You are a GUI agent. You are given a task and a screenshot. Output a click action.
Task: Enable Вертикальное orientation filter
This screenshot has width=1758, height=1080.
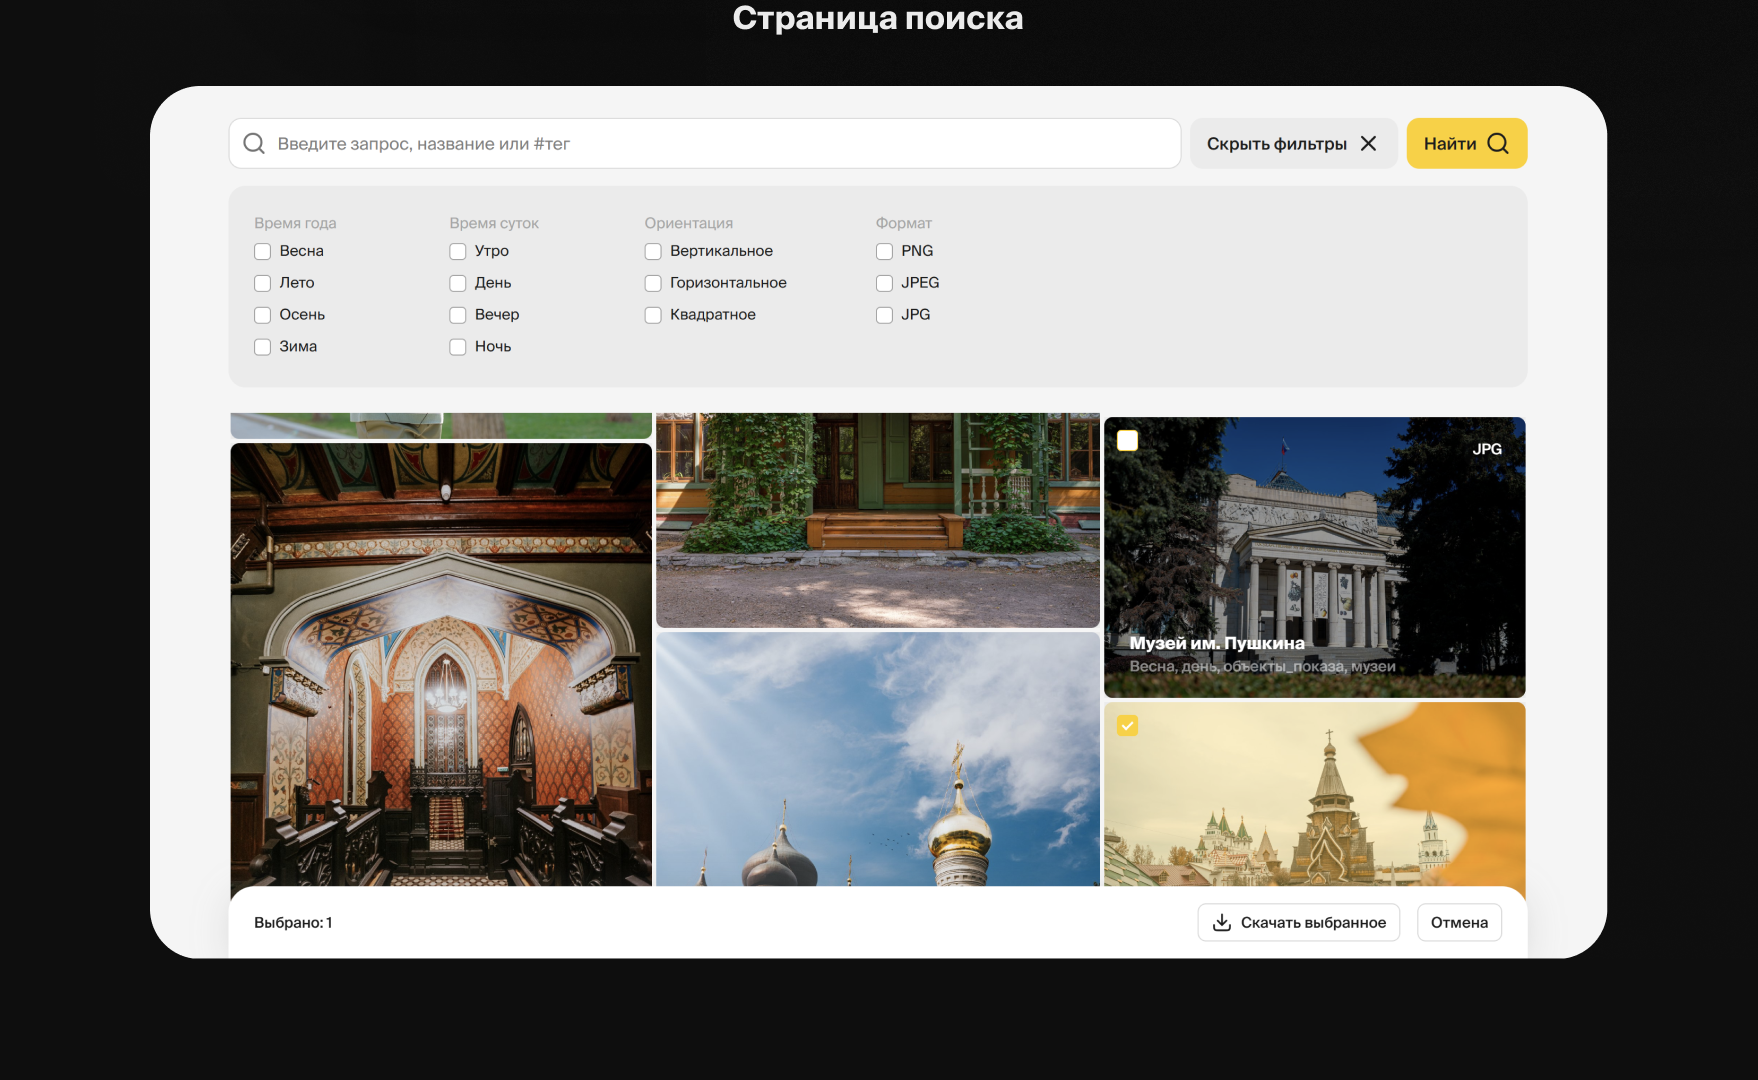click(653, 251)
